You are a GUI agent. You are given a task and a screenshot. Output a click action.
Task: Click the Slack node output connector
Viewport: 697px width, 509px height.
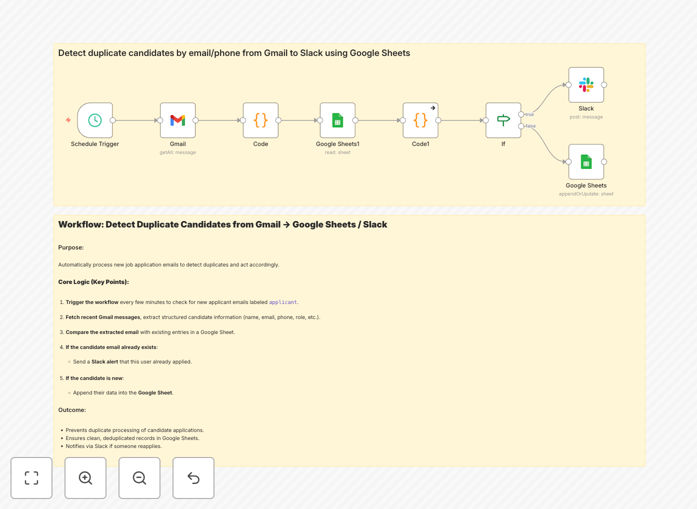(604, 84)
